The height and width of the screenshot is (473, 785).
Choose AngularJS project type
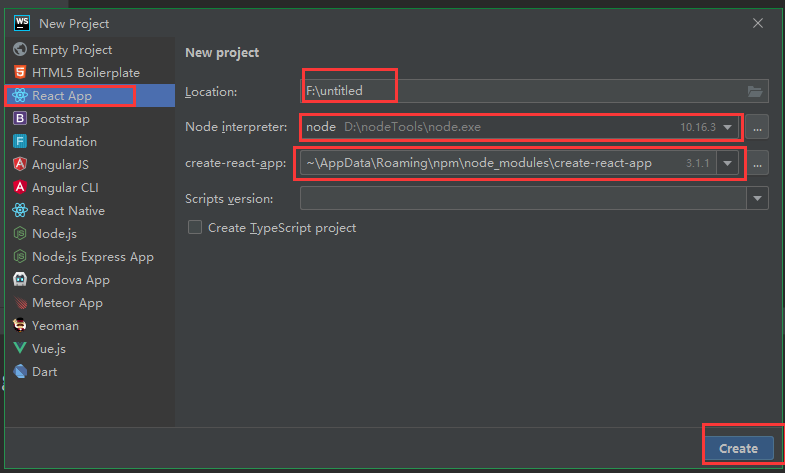[90, 164]
